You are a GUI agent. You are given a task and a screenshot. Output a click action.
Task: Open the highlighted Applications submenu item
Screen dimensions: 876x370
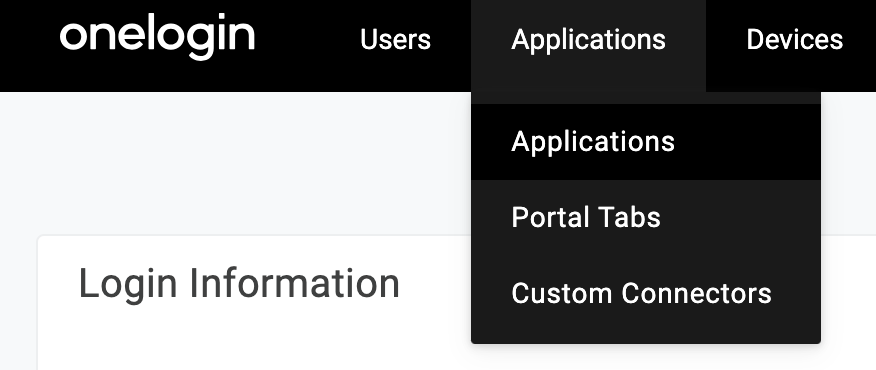click(646, 141)
